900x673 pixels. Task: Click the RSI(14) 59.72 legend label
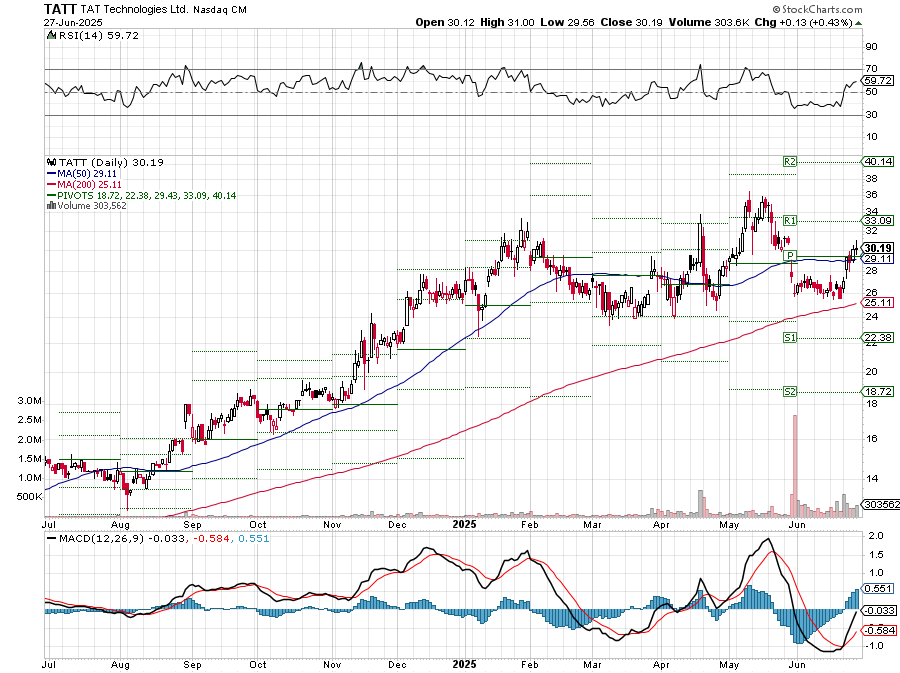click(x=99, y=35)
